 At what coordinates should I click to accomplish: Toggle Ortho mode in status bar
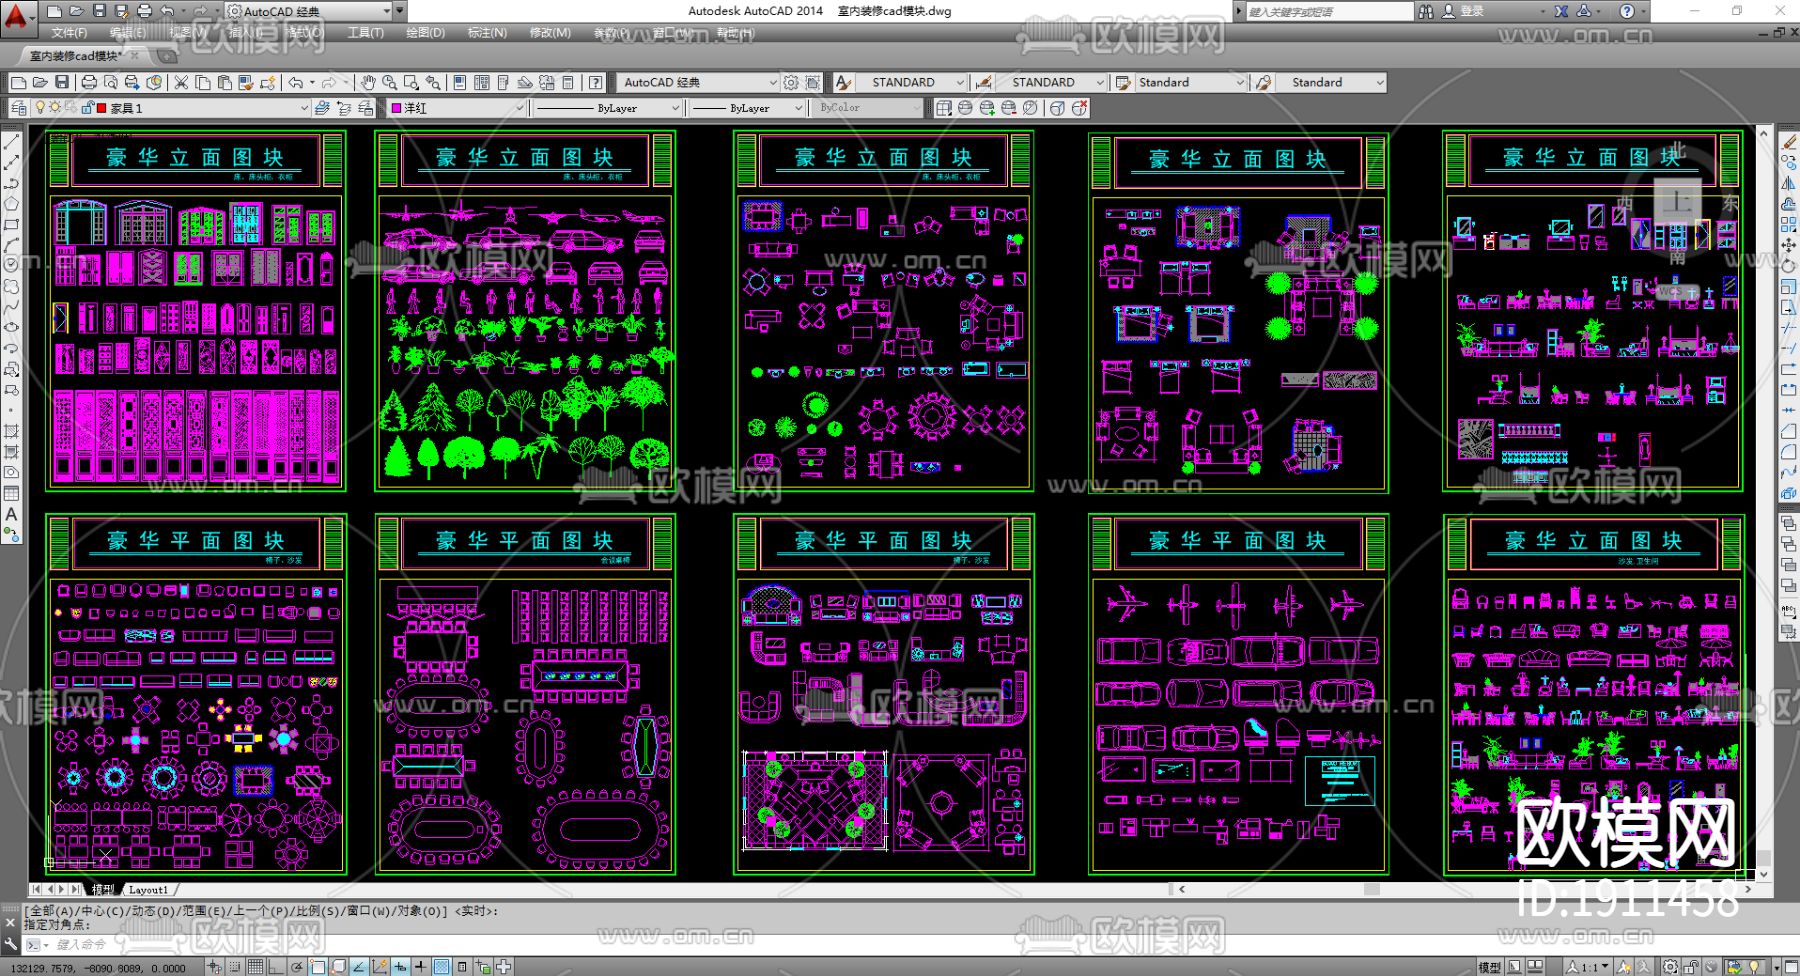(276, 966)
